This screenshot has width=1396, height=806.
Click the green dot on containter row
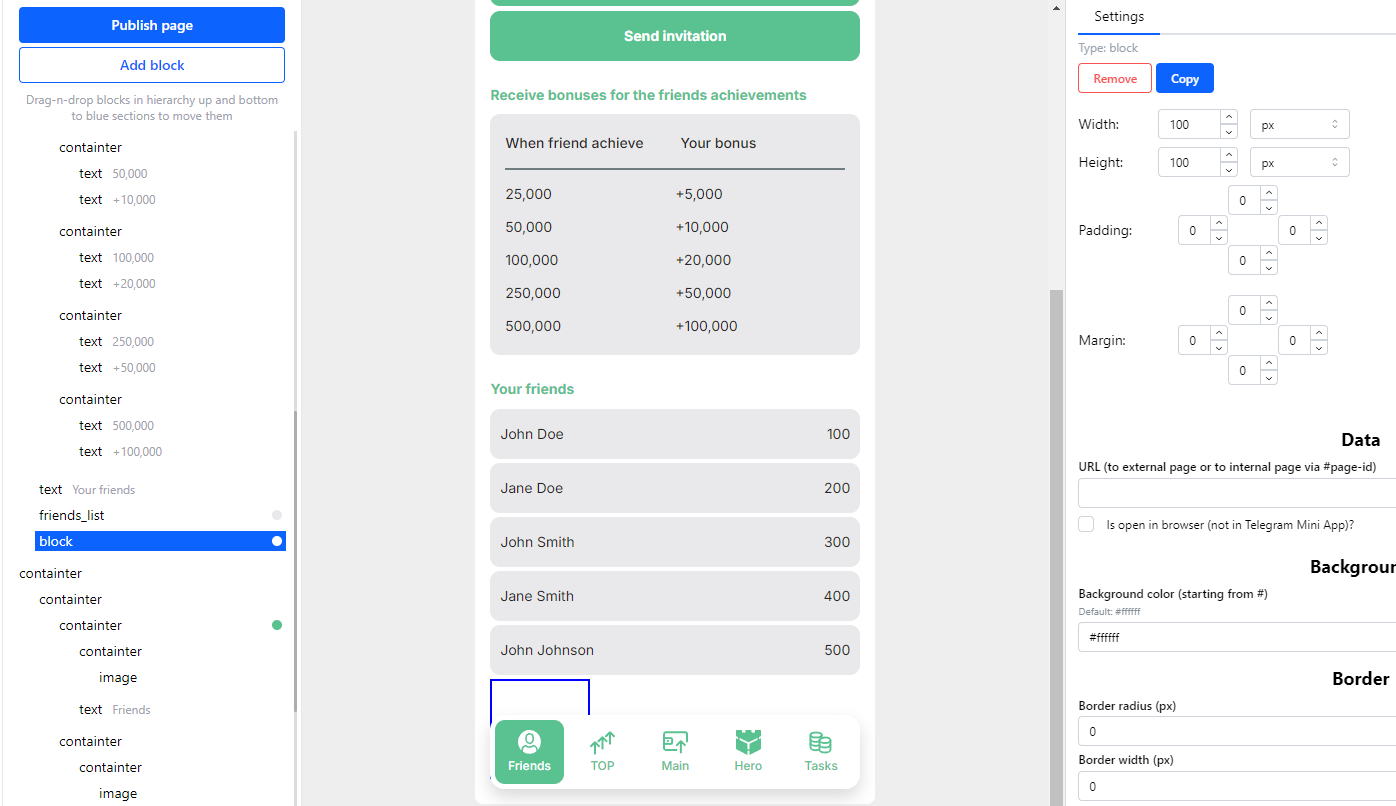point(277,625)
